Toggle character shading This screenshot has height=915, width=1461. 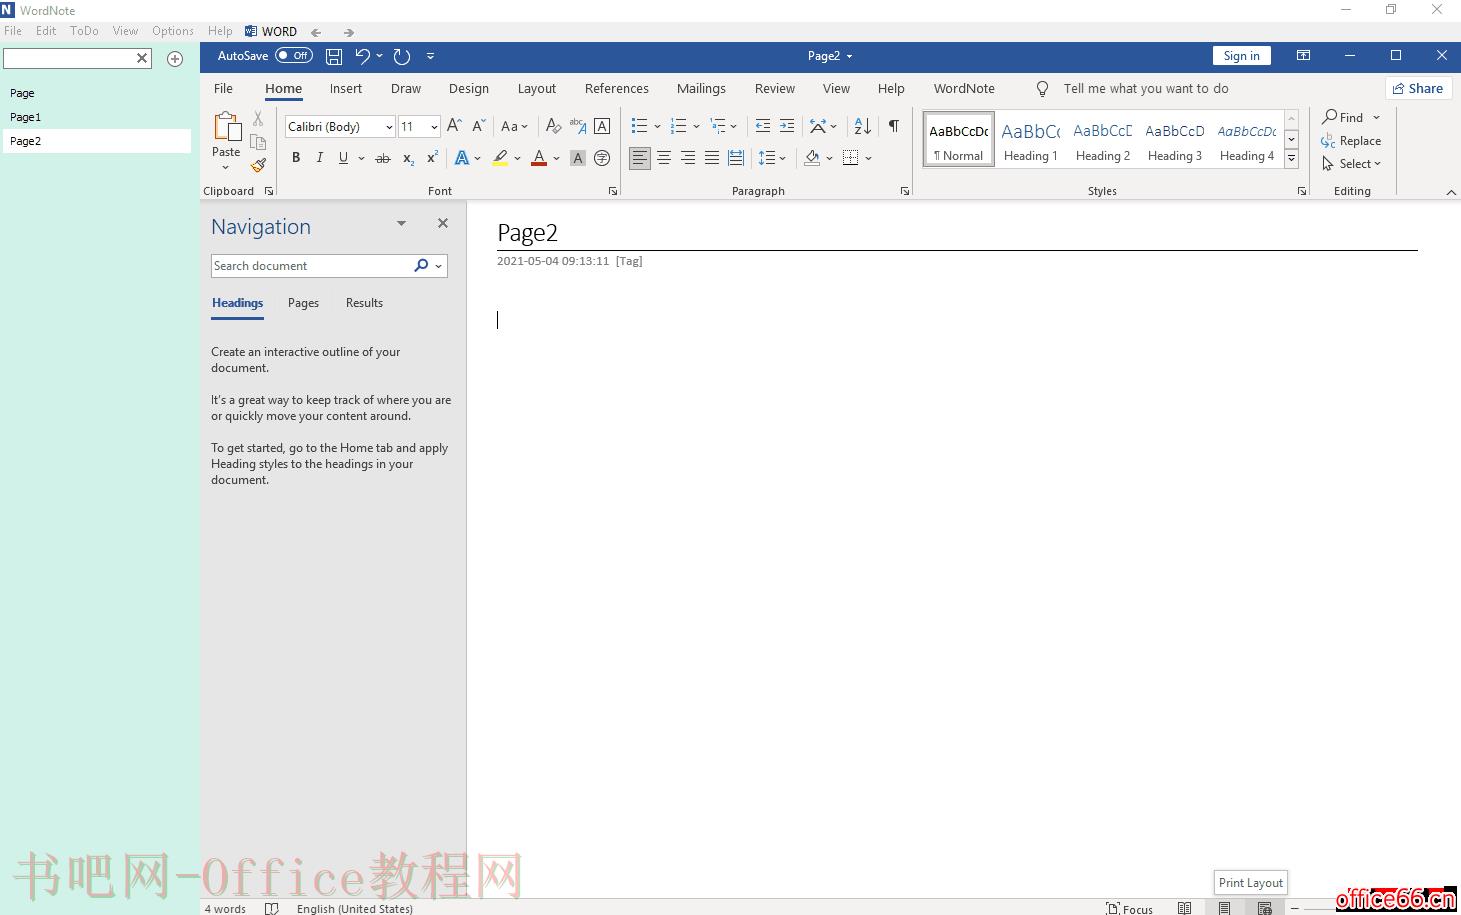coord(578,158)
